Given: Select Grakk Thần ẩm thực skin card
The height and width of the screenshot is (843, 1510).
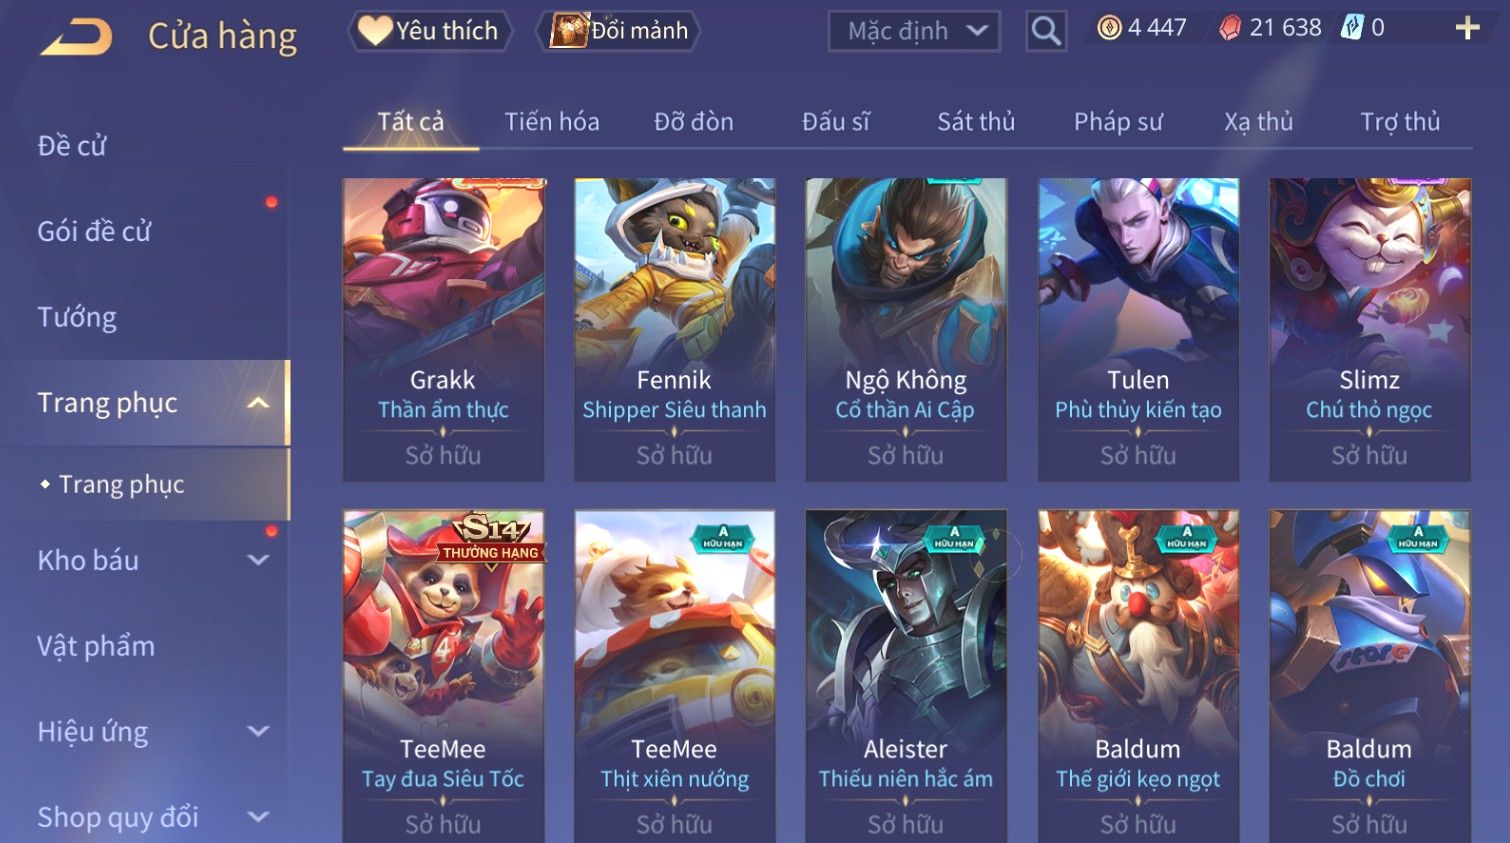Looking at the screenshot, I should coord(443,330).
